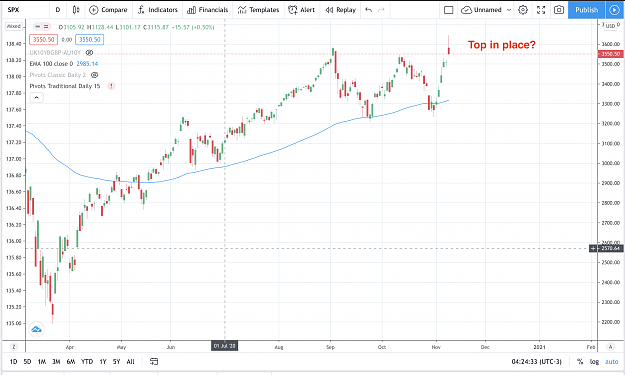Open chart settings gear

click(x=523, y=10)
